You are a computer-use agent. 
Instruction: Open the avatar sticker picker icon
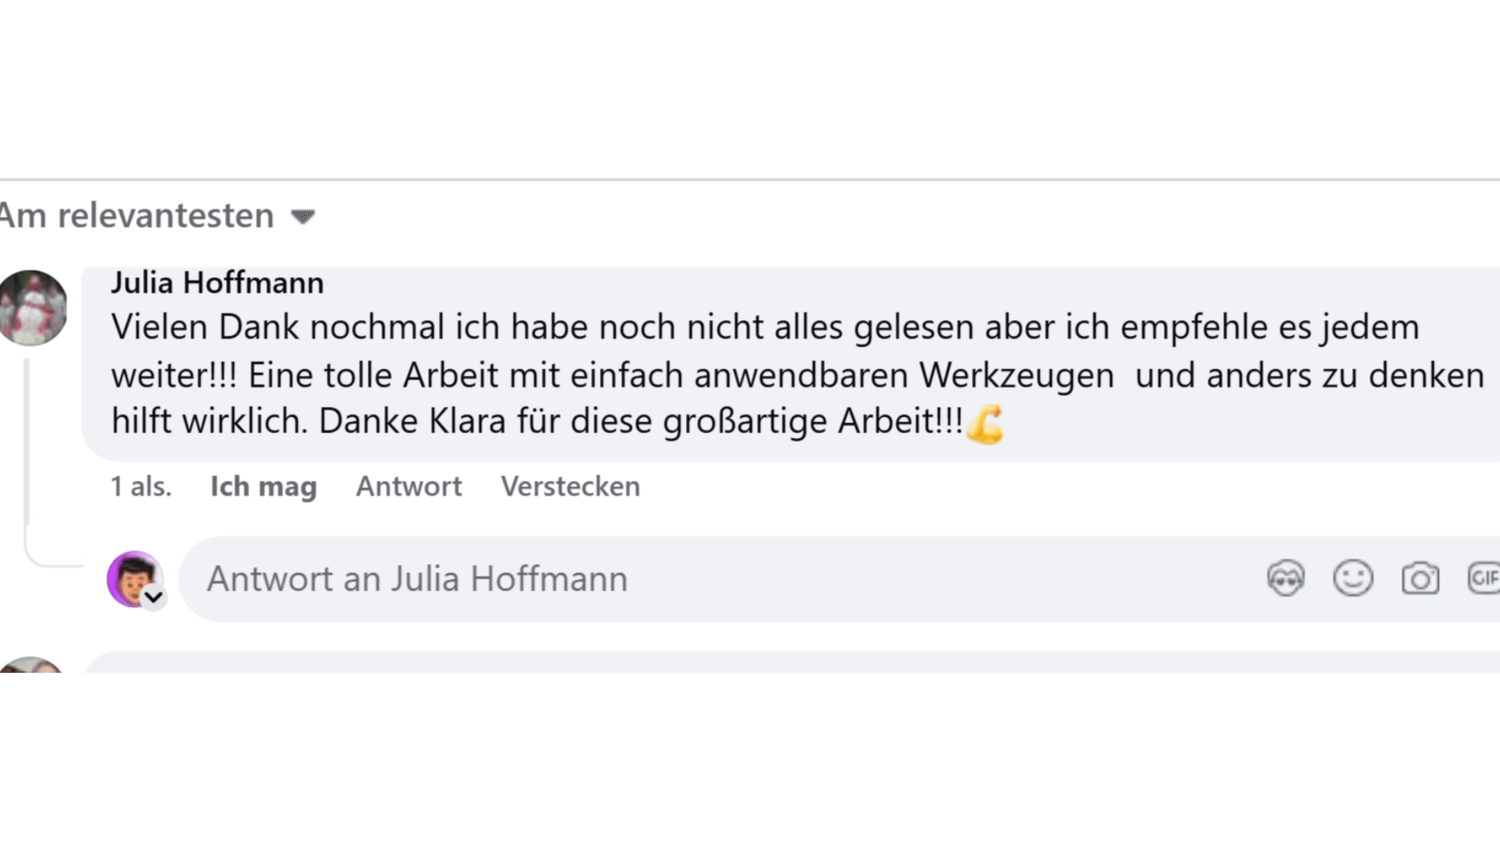(1285, 579)
